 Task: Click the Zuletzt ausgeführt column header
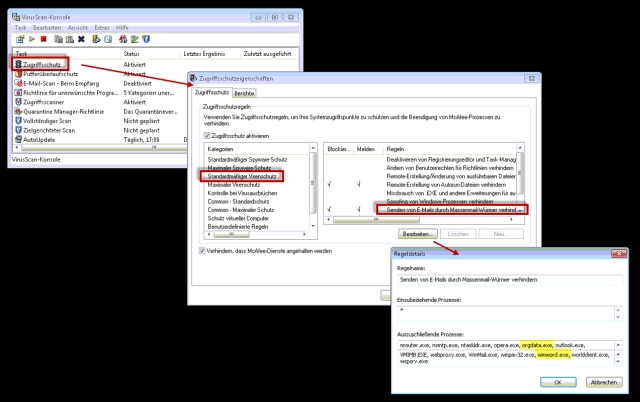point(268,54)
